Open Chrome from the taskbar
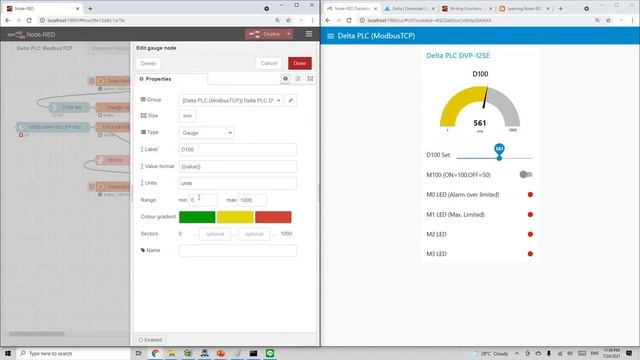Viewport: 640px width, 360px height. click(156, 353)
